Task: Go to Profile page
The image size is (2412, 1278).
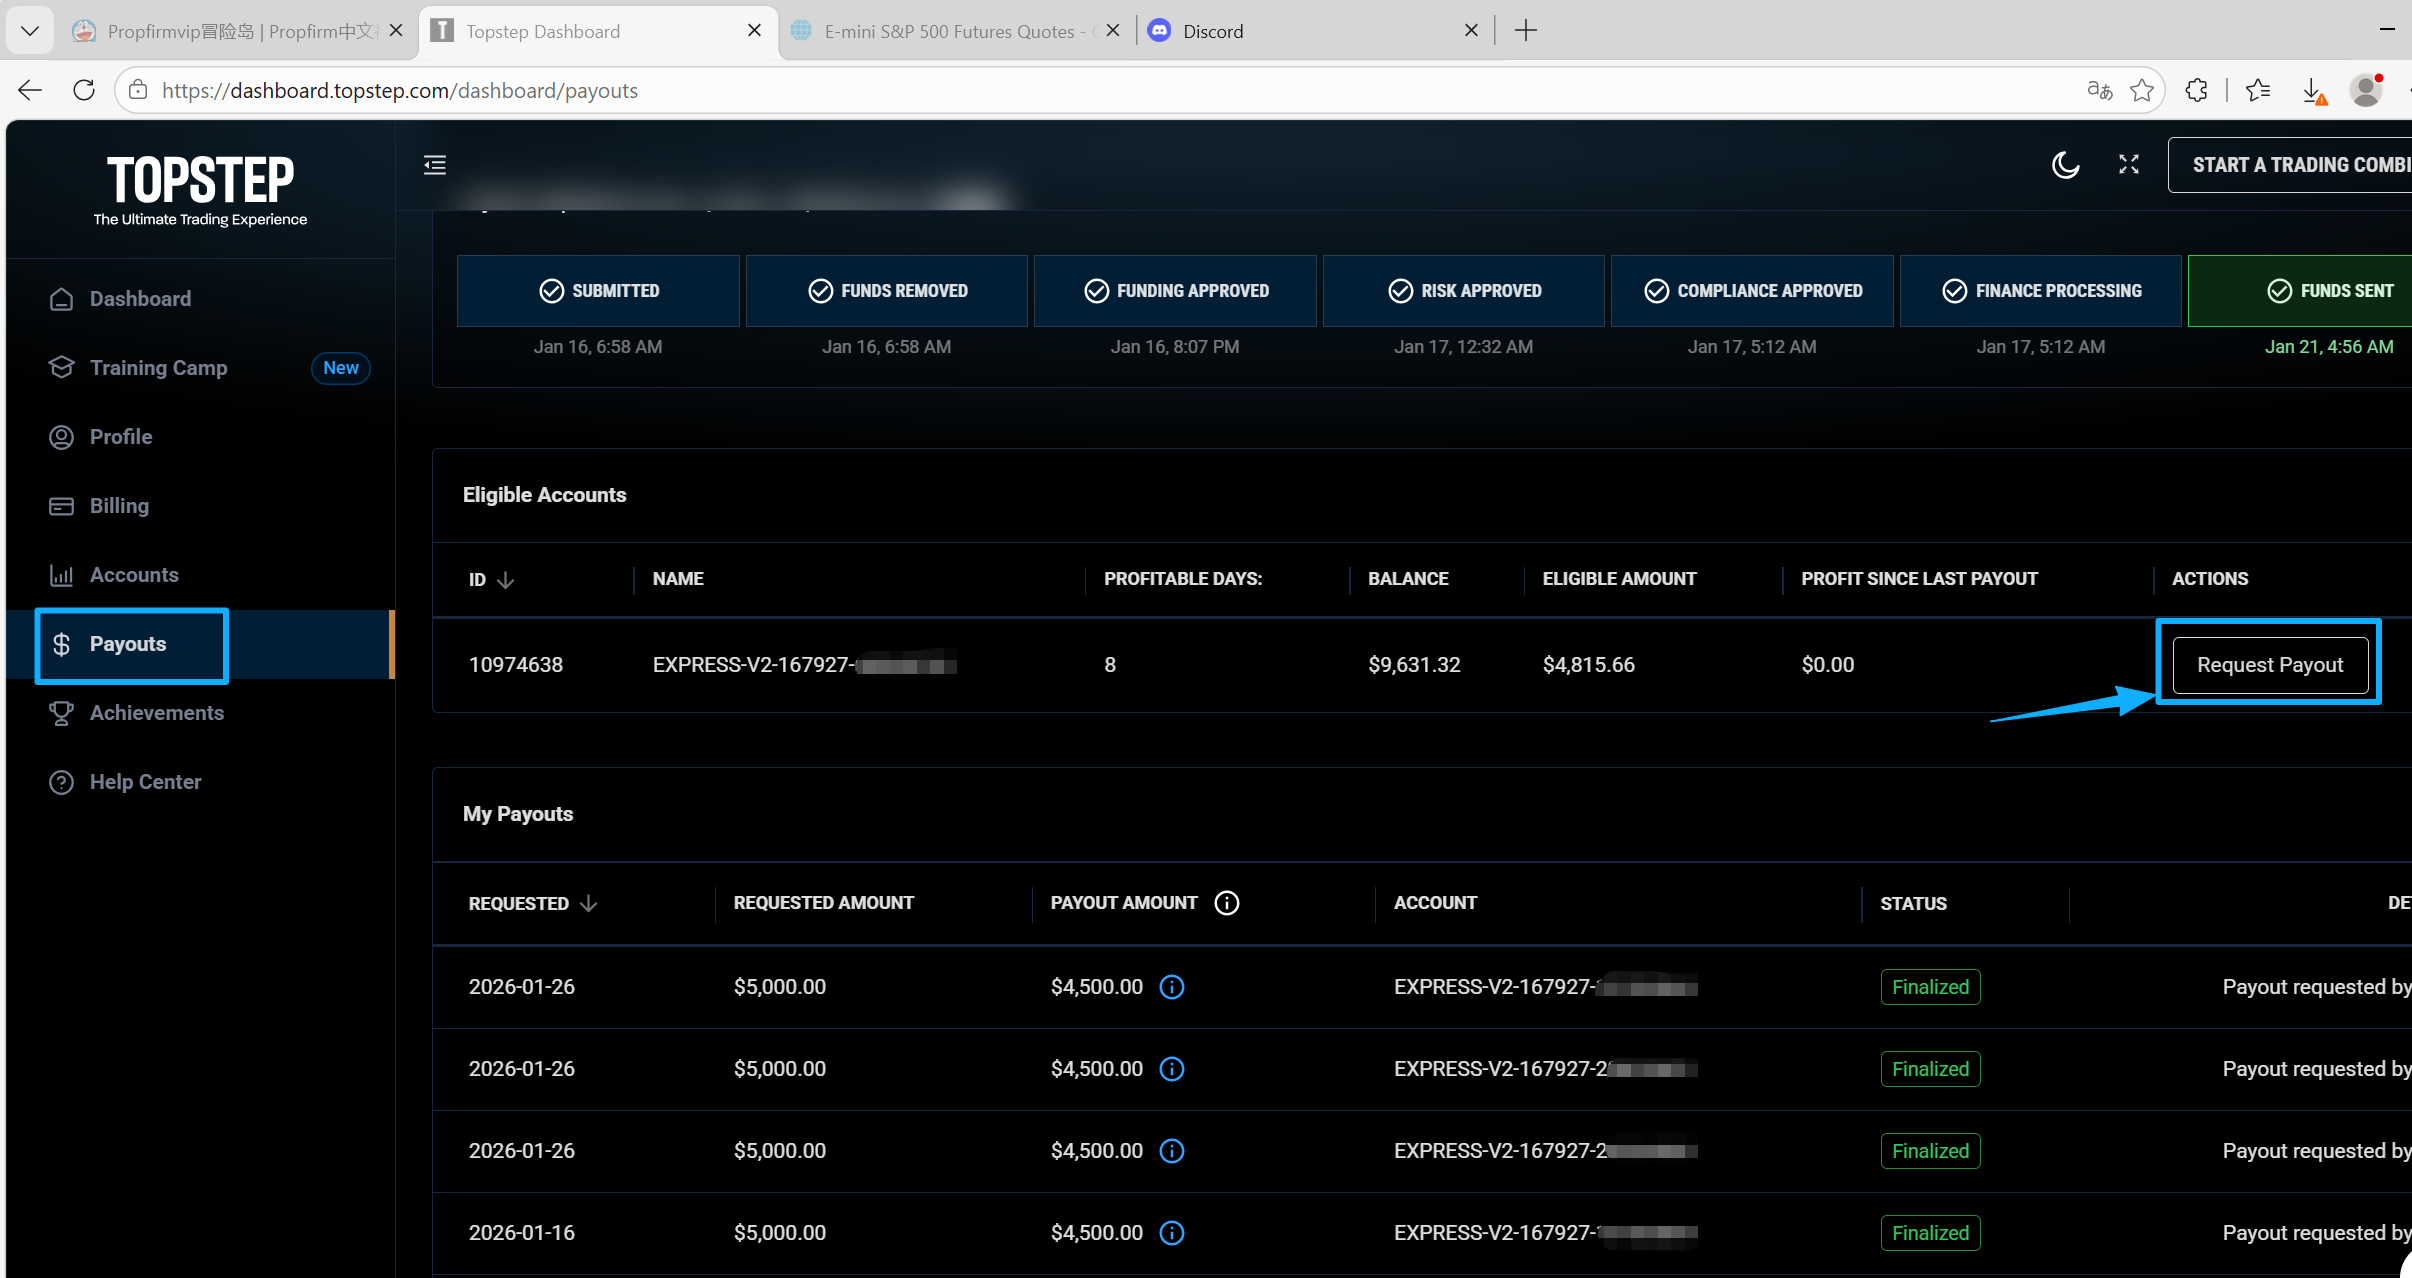Action: 200,437
